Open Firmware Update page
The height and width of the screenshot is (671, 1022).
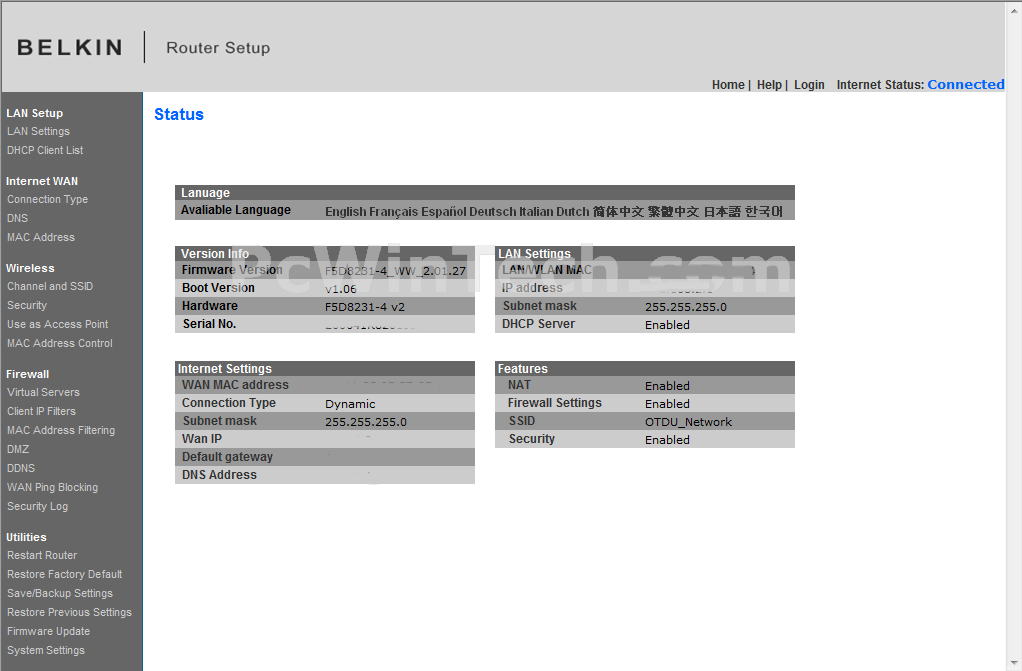49,631
